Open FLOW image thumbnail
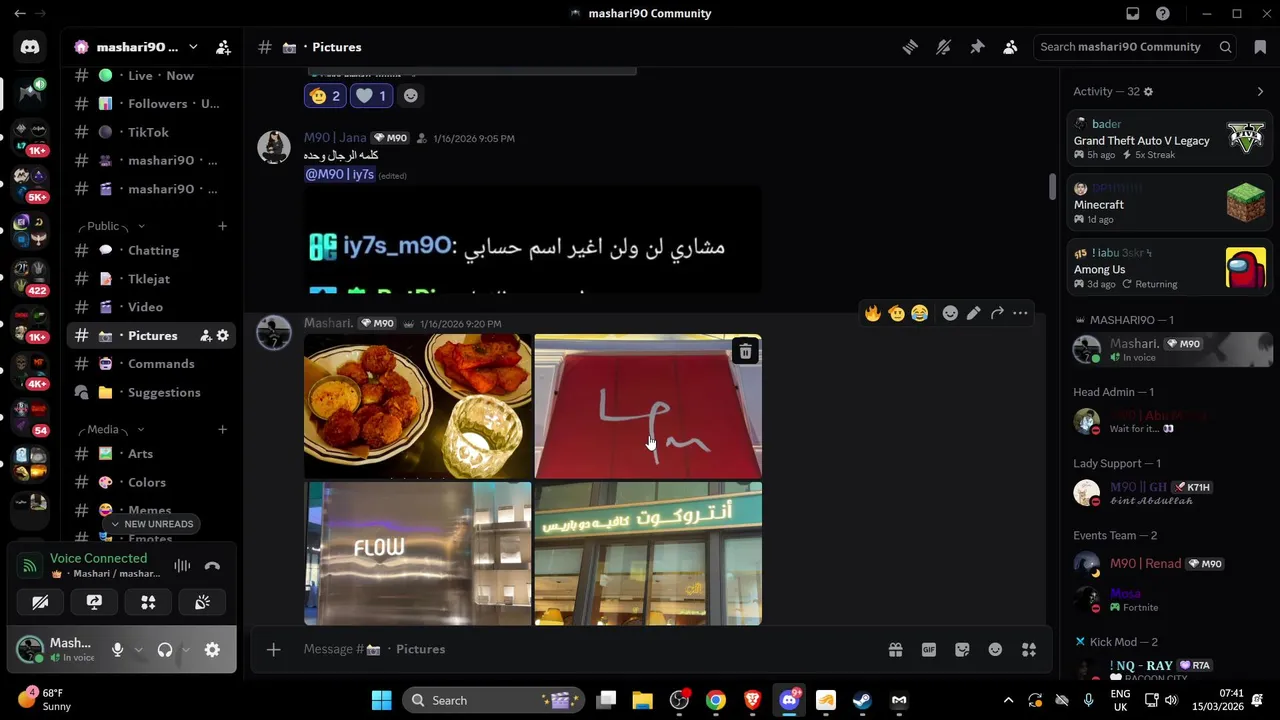Viewport: 1280px width, 720px height. [418, 553]
